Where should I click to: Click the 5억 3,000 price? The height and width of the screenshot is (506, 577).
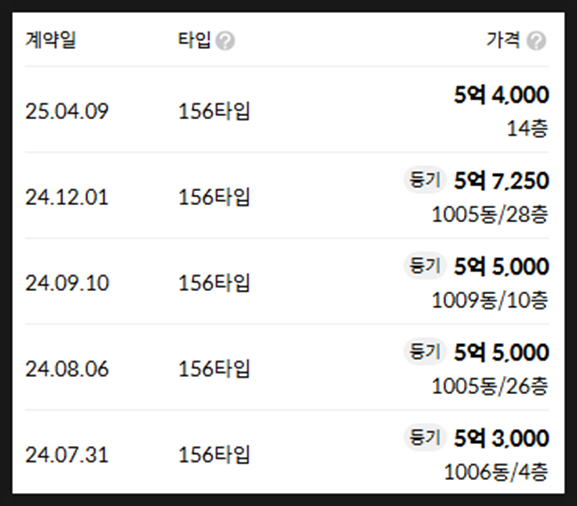(501, 438)
